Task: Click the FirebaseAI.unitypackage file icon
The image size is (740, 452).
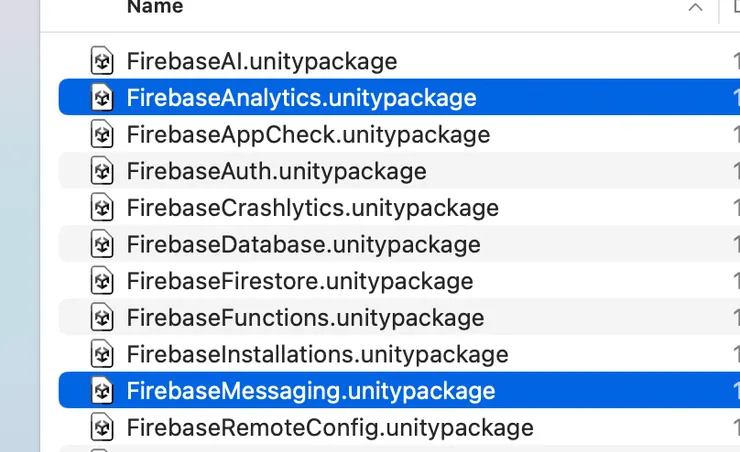Action: tap(101, 61)
